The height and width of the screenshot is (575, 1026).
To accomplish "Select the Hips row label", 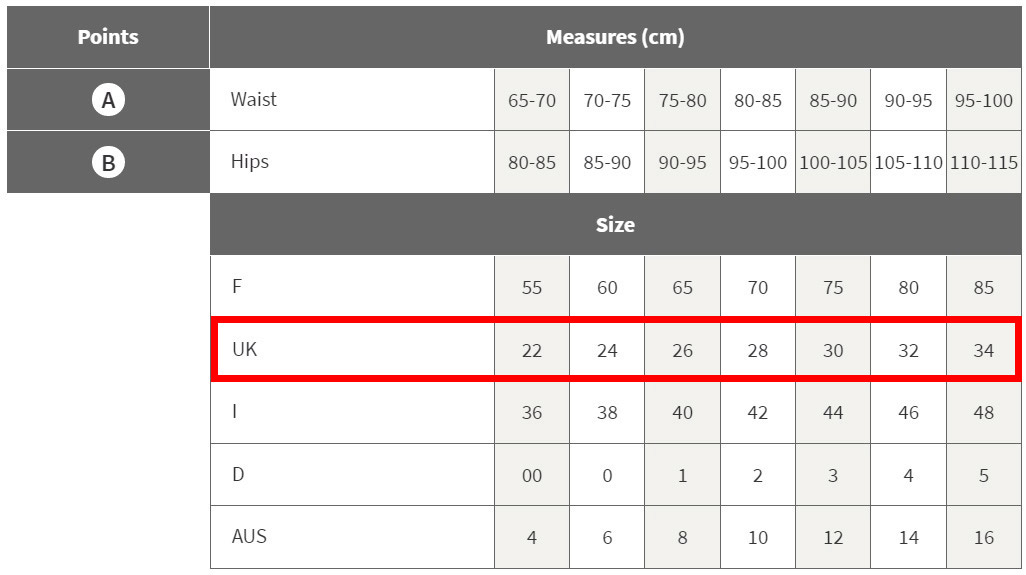I will (249, 161).
